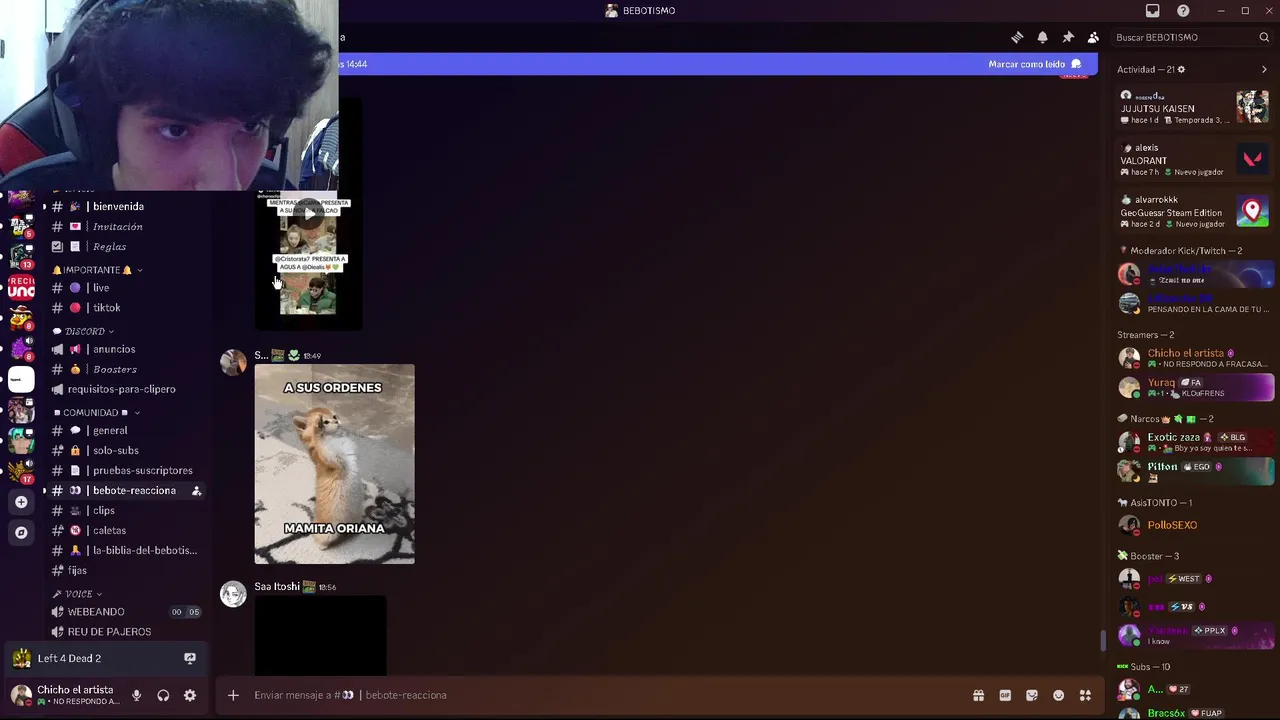Click member Pilton in list
Image resolution: width=1280 pixels, height=720 pixels.
1196,471
